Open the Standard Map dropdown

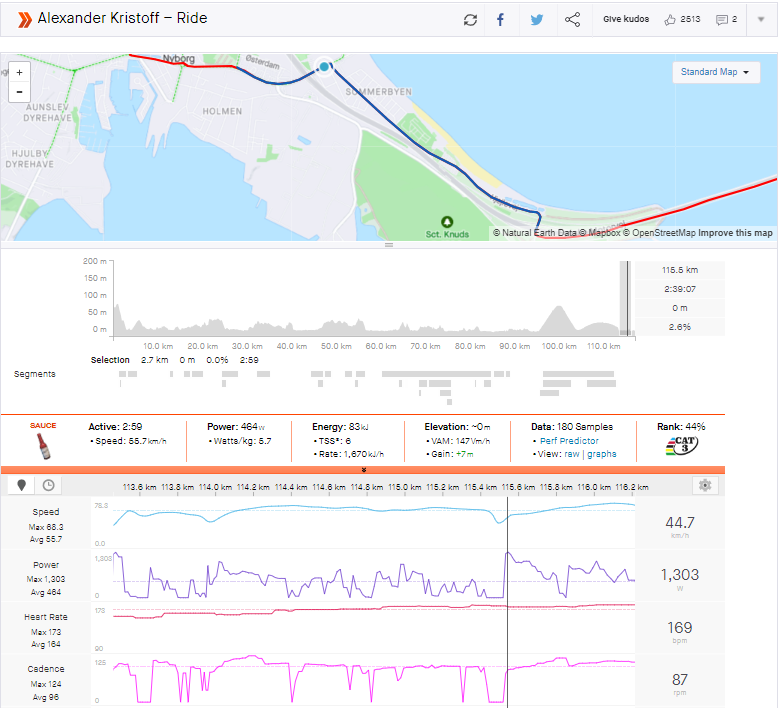[715, 73]
